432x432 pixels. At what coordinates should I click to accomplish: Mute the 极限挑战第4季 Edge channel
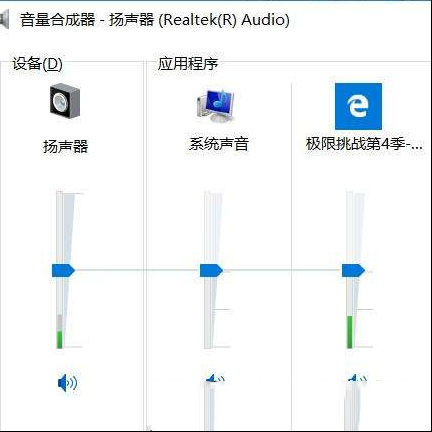coord(357,379)
